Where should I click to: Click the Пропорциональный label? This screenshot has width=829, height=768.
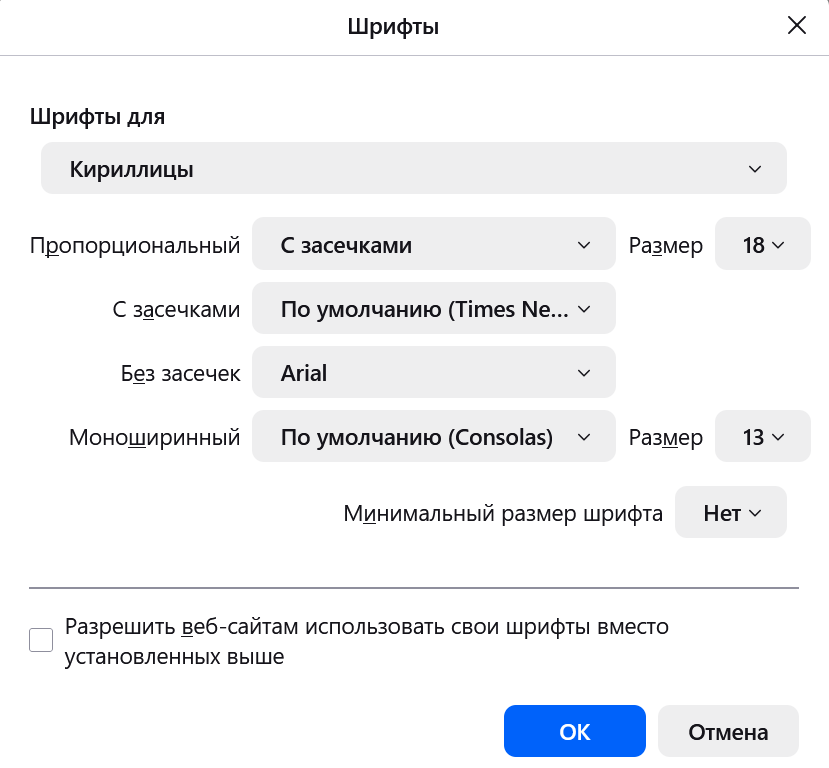click(x=135, y=245)
